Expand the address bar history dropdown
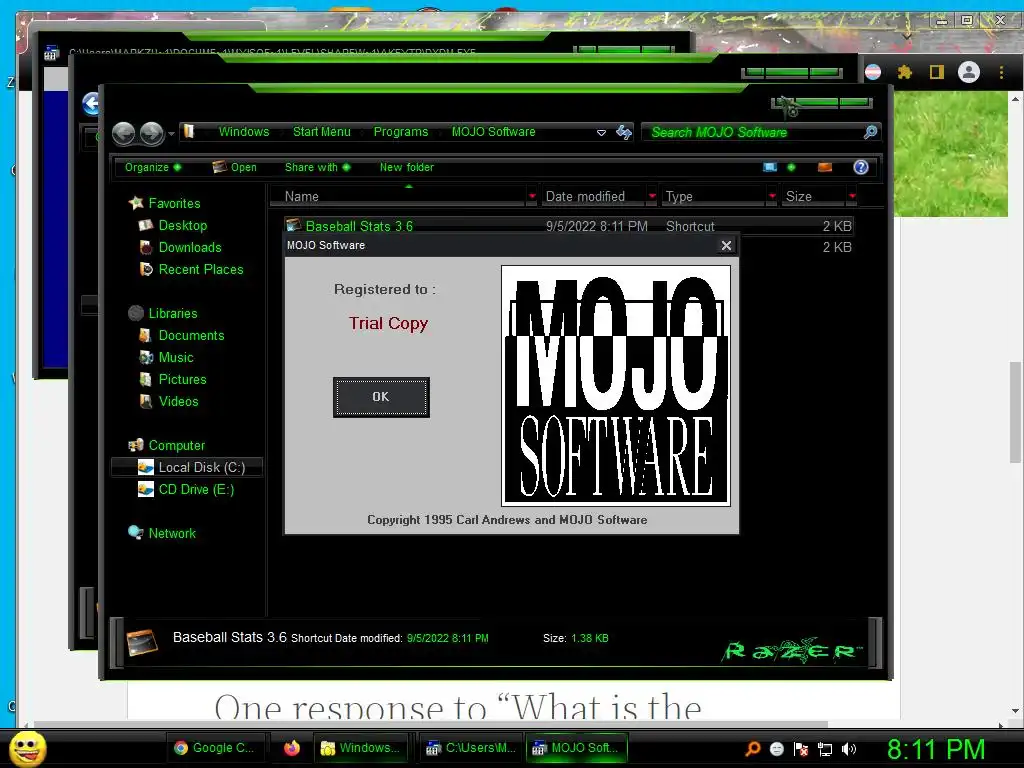The height and width of the screenshot is (768, 1024). [601, 133]
